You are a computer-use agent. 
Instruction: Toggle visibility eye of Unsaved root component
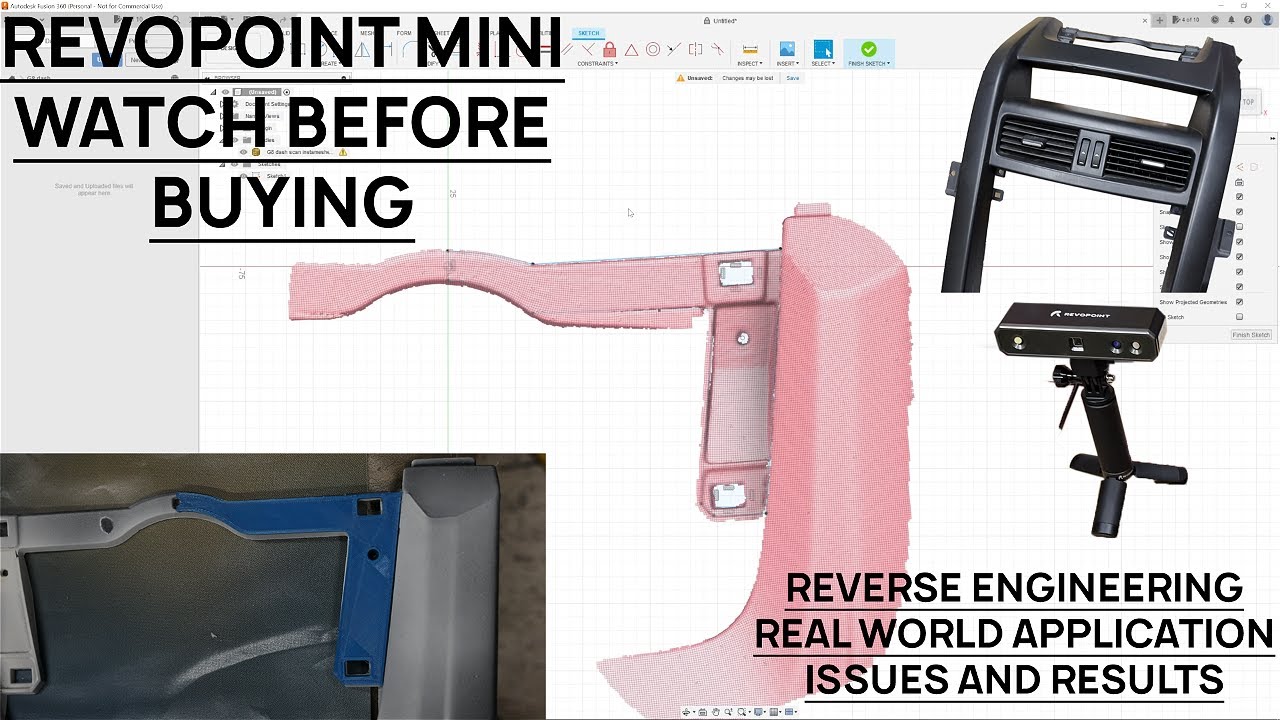(x=225, y=92)
